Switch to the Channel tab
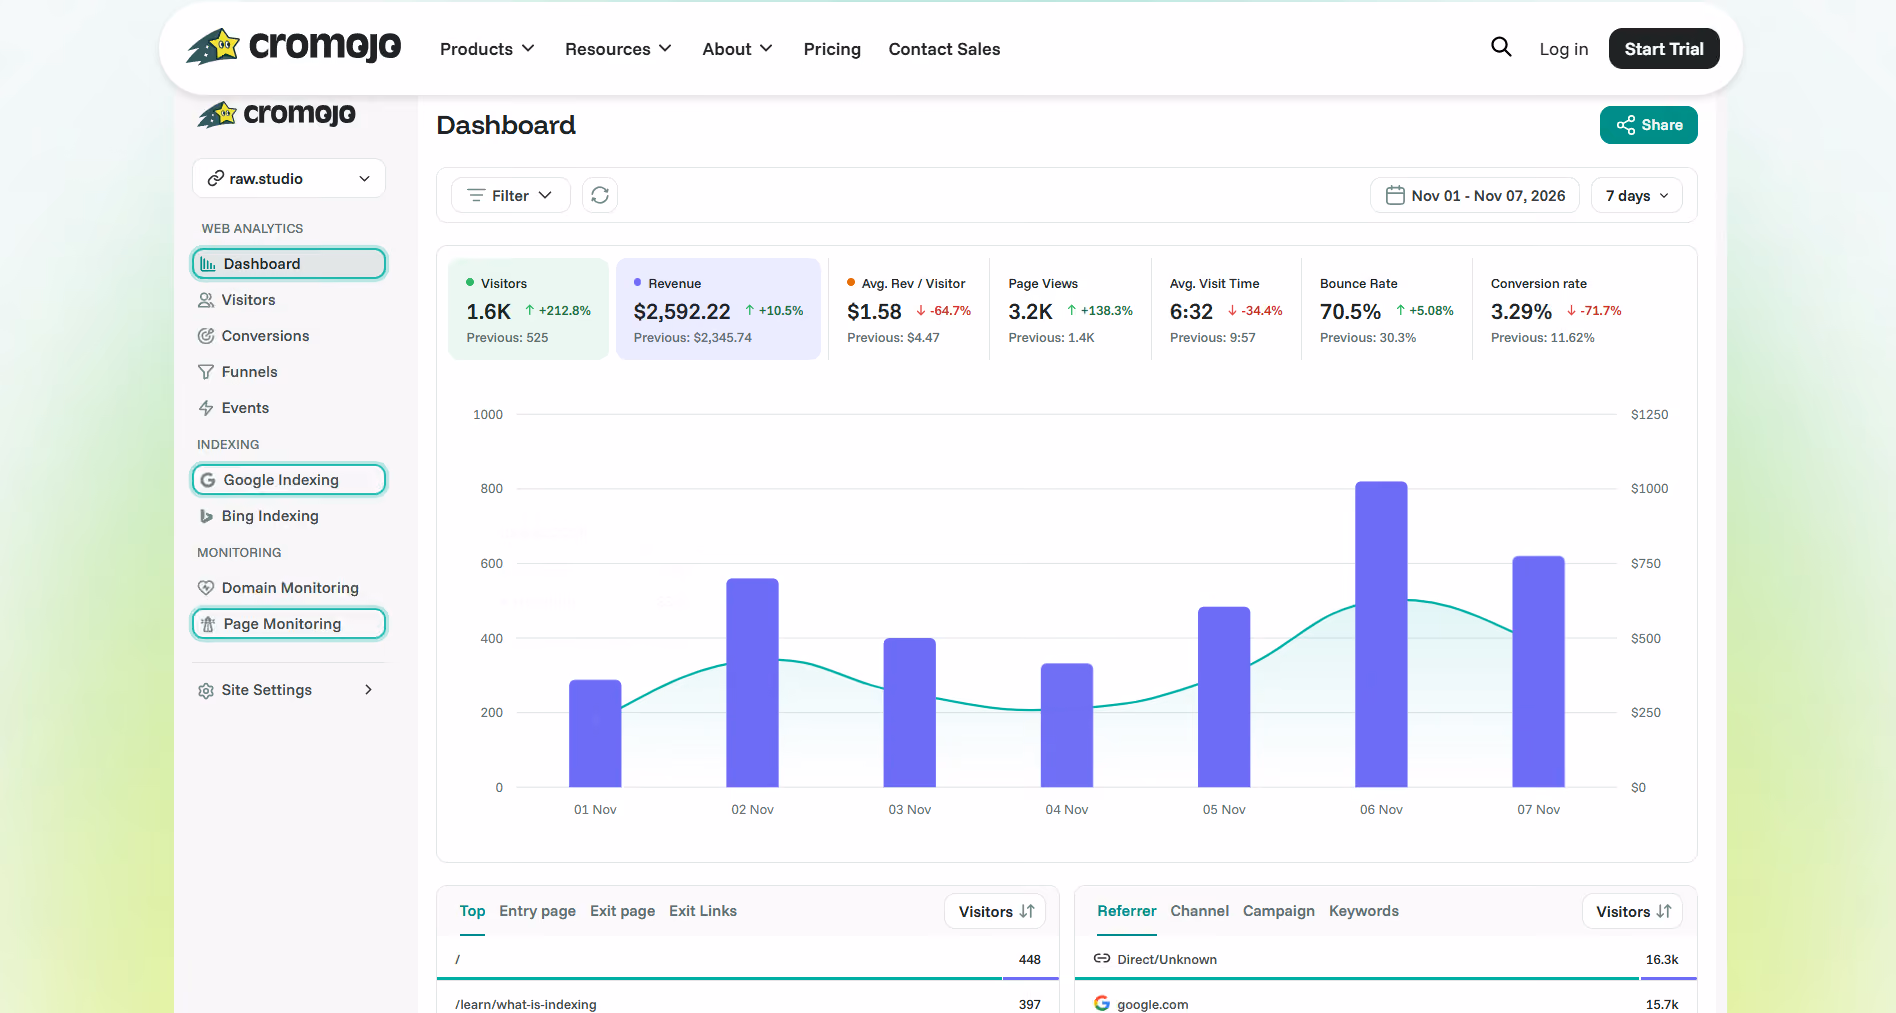 click(x=1199, y=911)
